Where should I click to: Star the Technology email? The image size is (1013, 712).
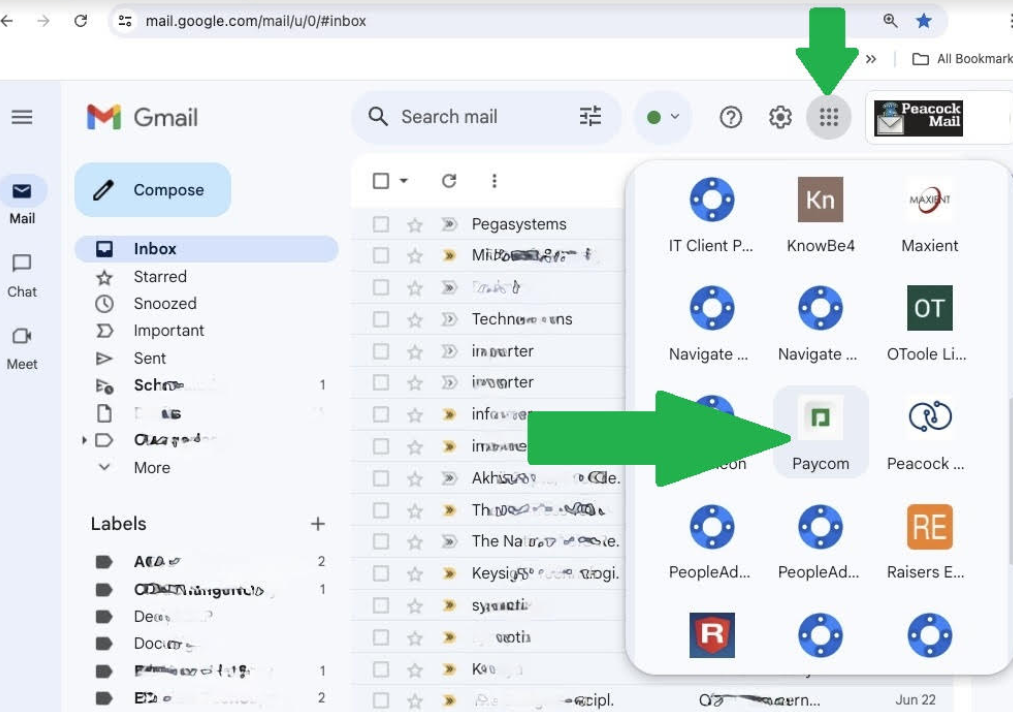(414, 320)
